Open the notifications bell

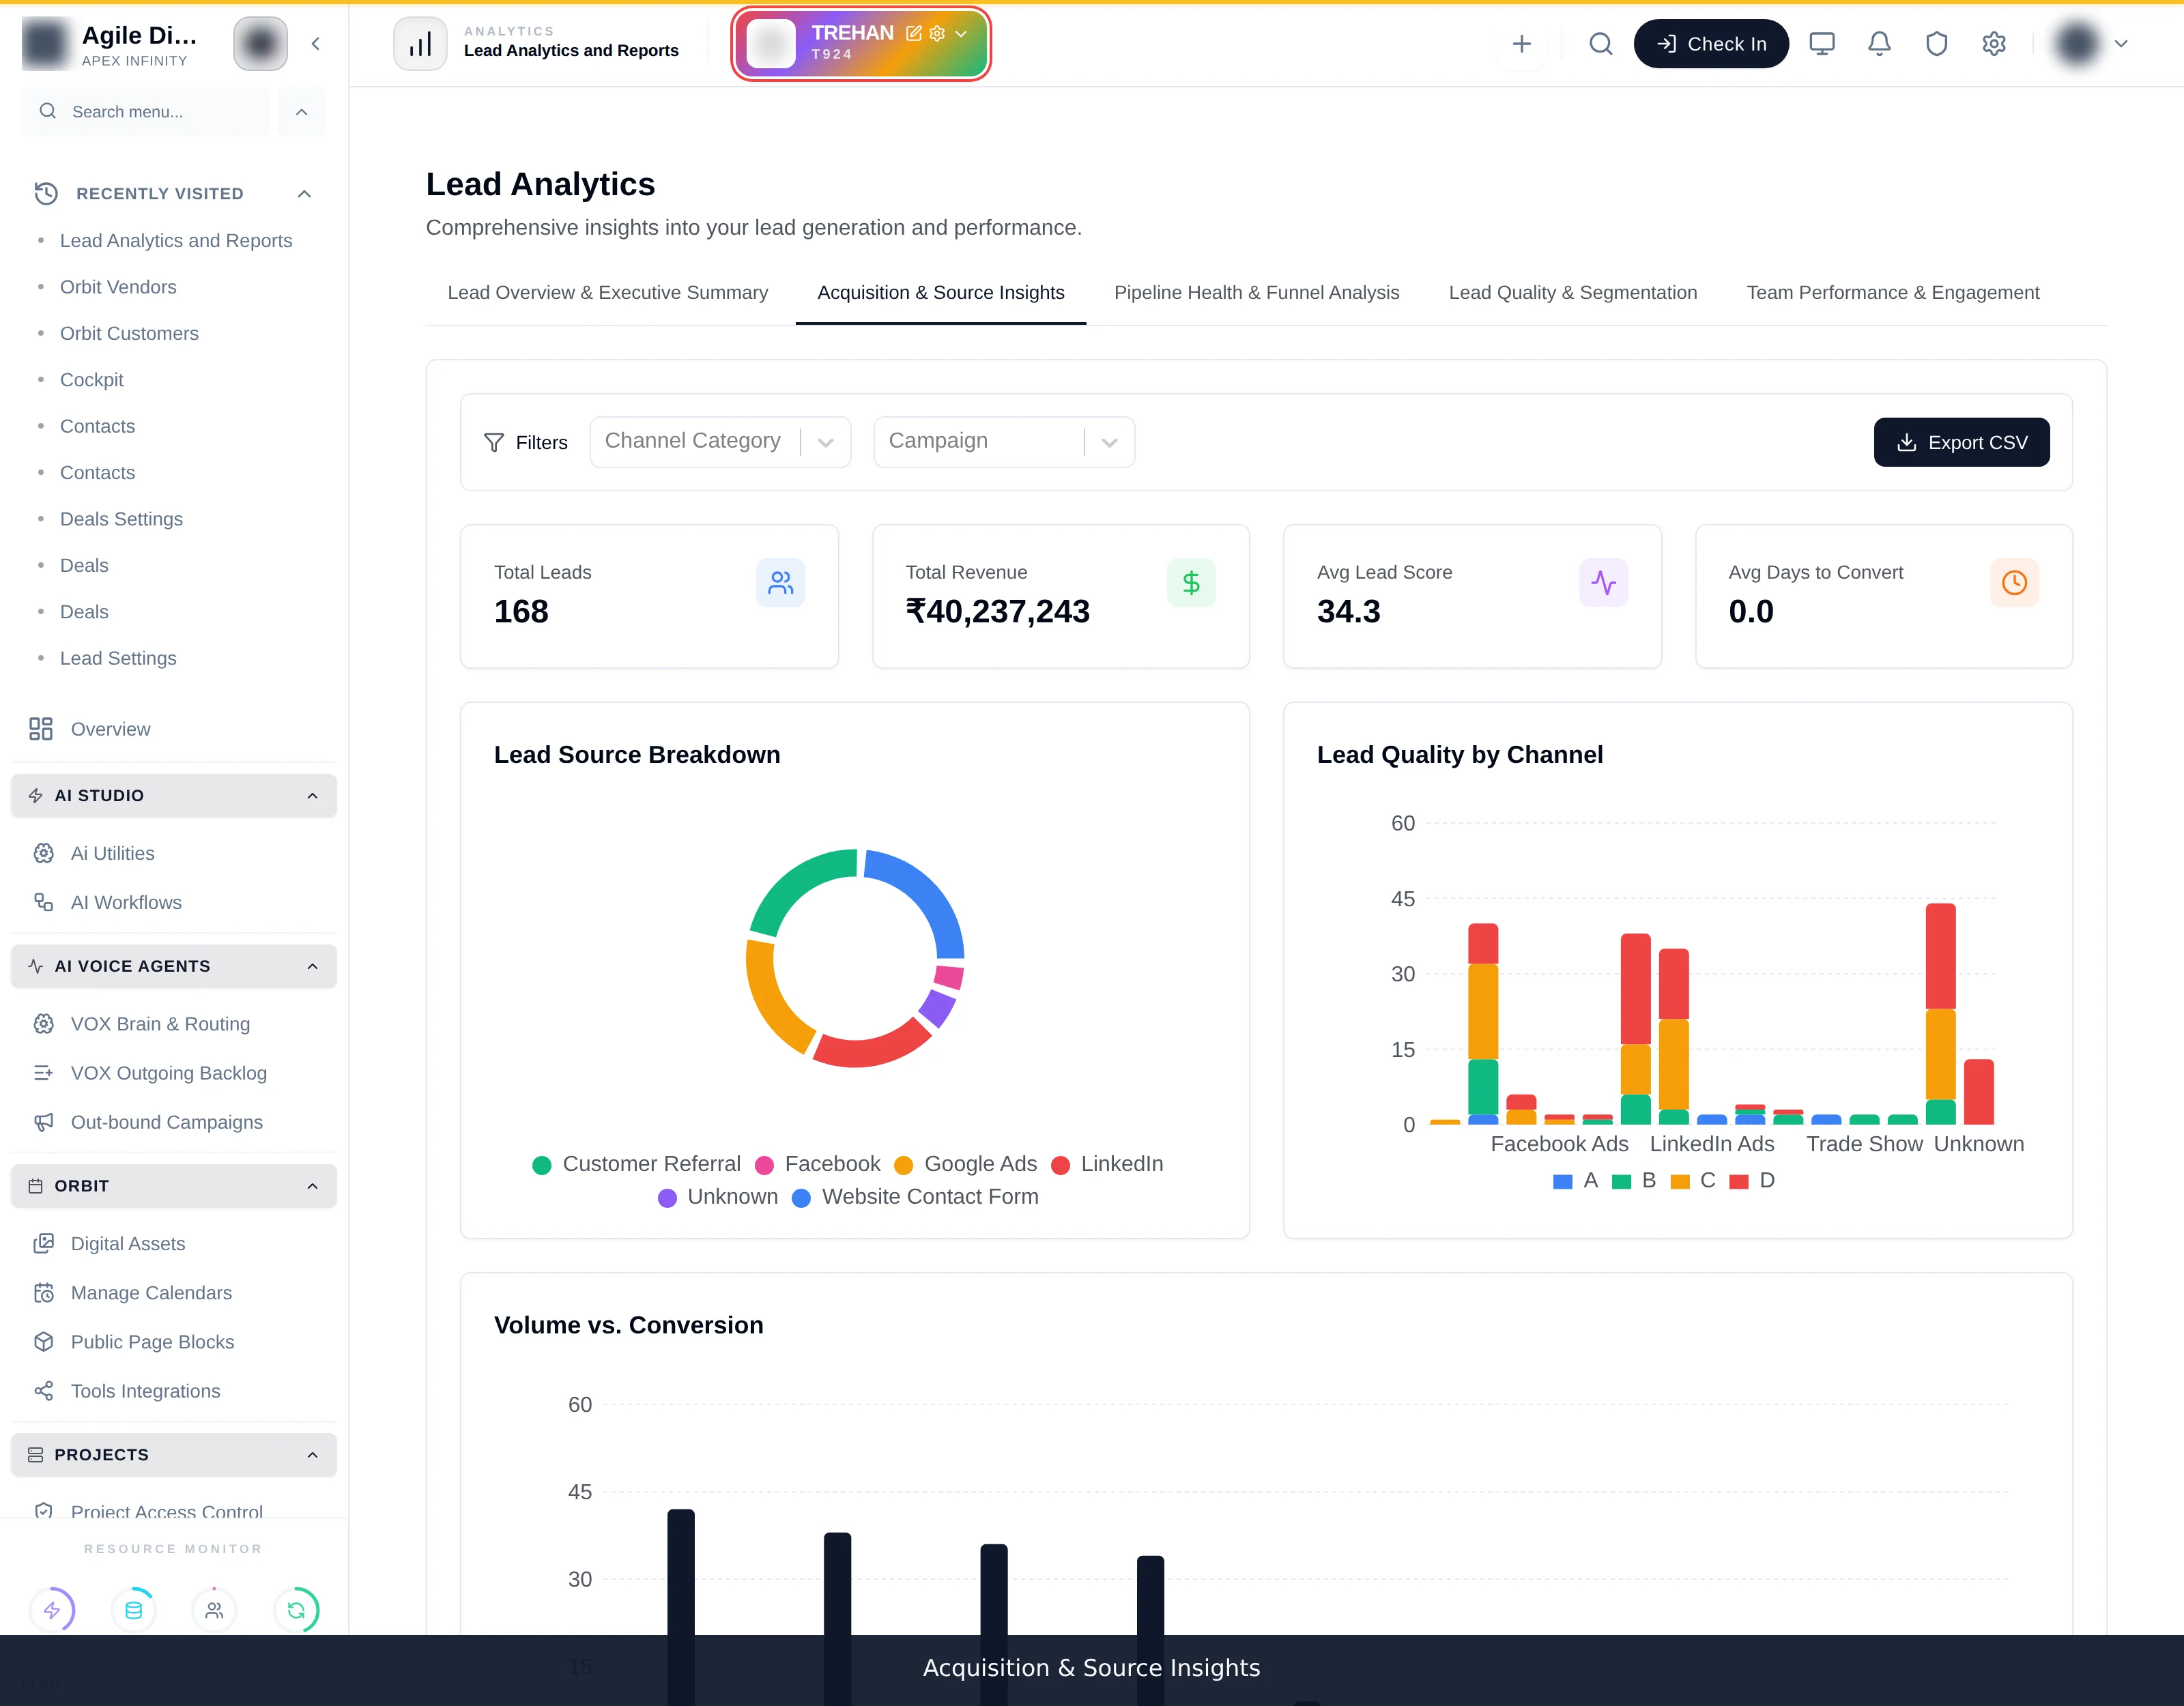tap(1879, 44)
